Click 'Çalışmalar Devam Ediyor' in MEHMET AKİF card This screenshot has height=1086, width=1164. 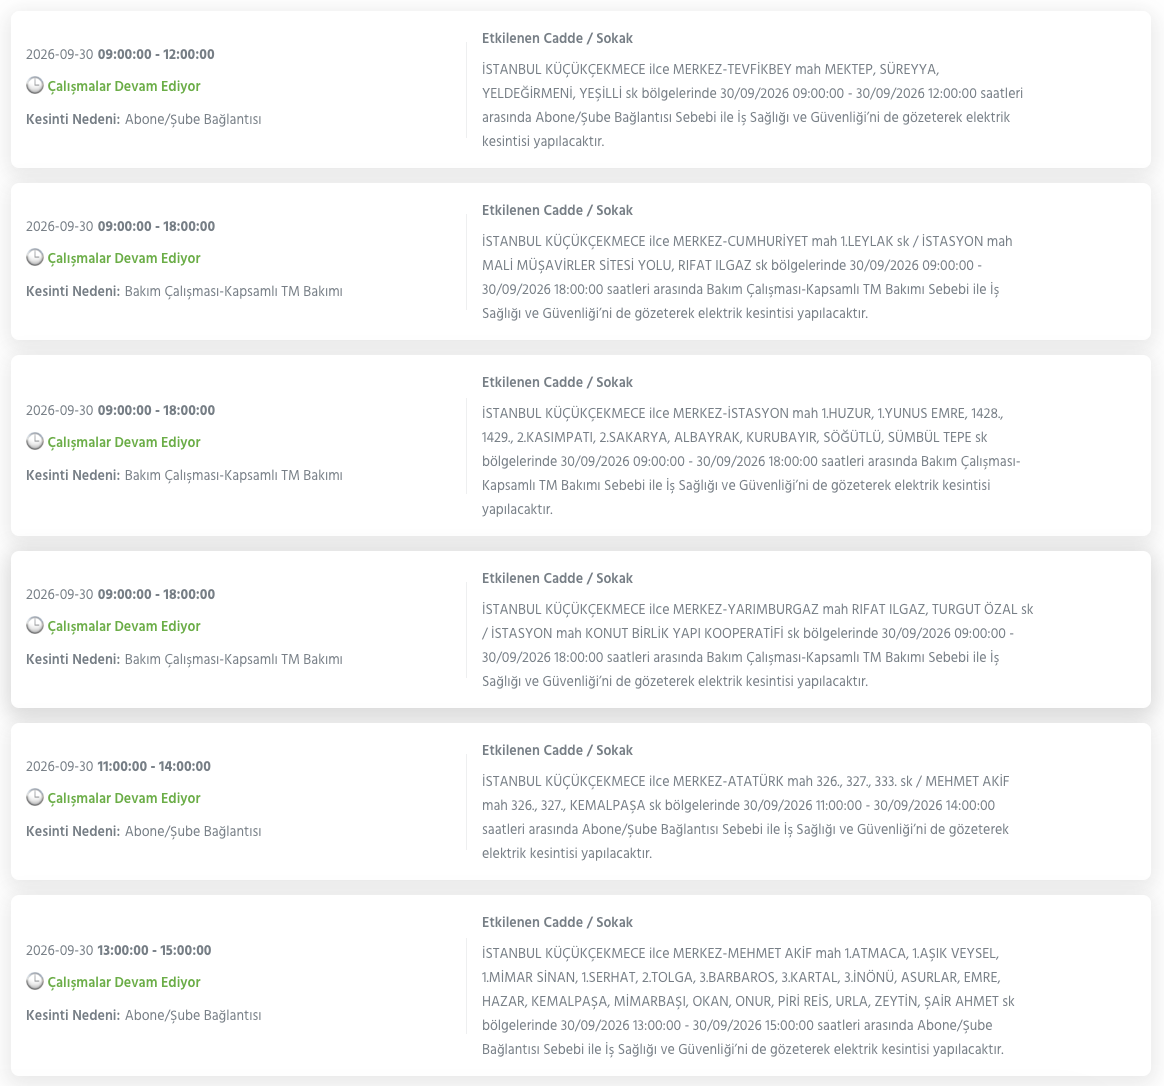pyautogui.click(x=124, y=983)
